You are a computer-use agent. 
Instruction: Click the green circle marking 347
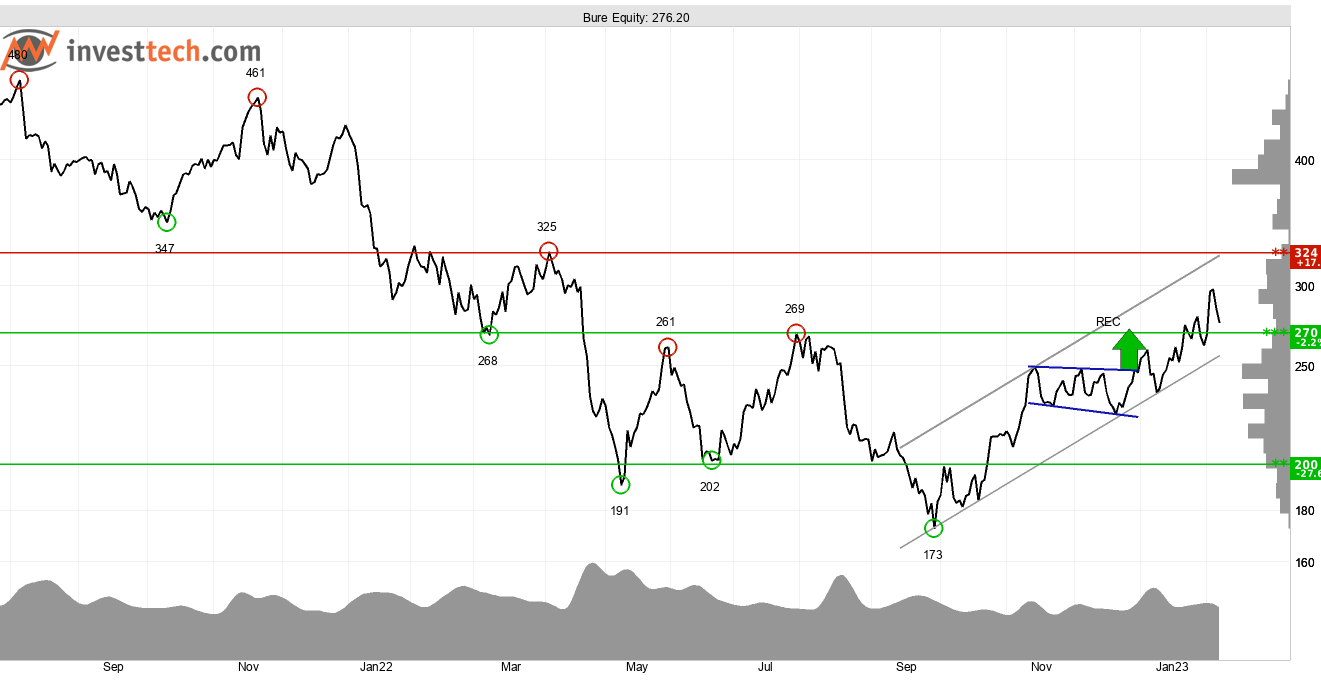[x=166, y=222]
